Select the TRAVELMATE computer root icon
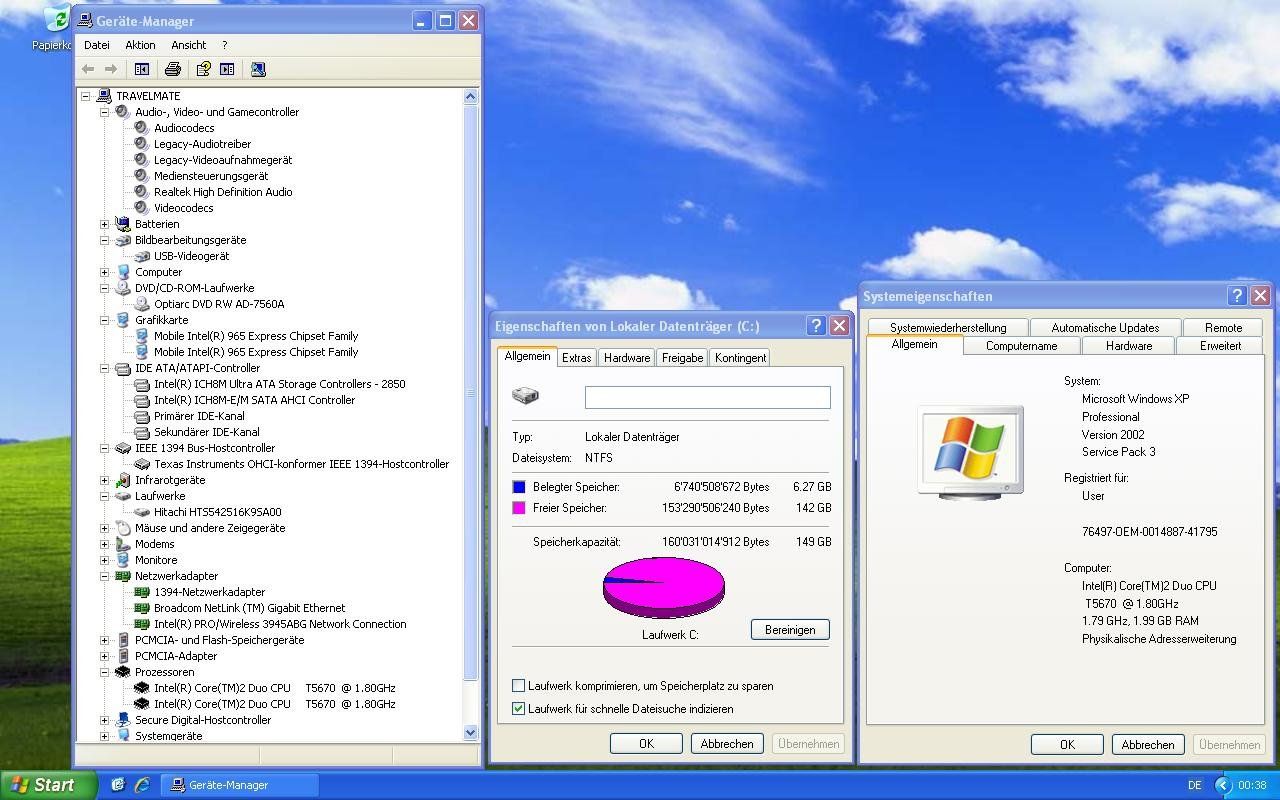This screenshot has height=800, width=1280. click(104, 96)
